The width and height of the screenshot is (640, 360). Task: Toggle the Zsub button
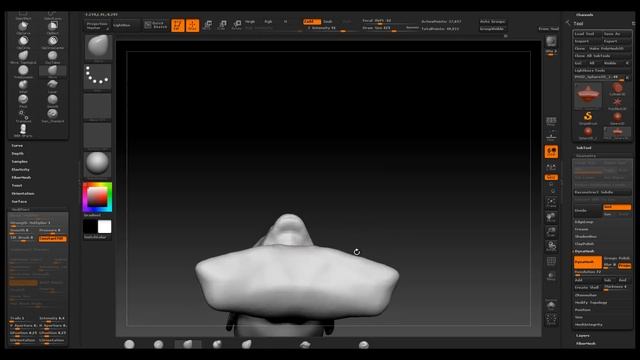coord(328,22)
